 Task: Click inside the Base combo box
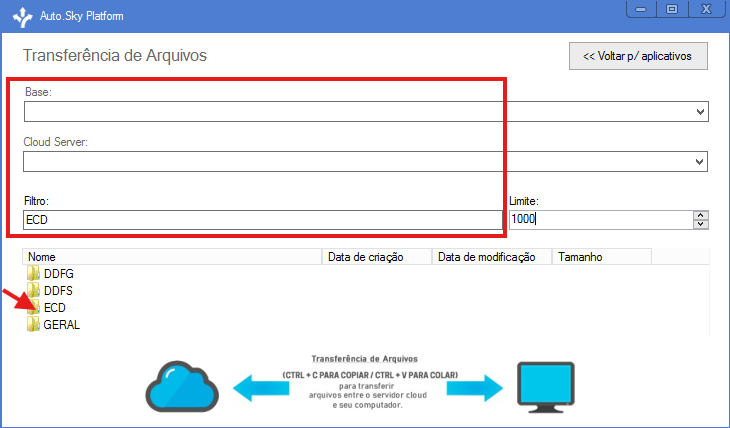(366, 112)
